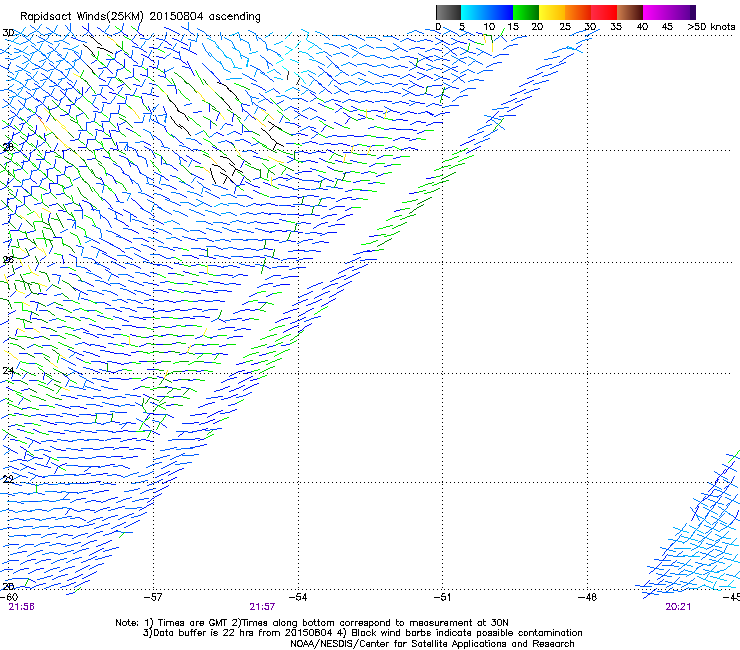Click the '45' legend scale number

point(667,27)
